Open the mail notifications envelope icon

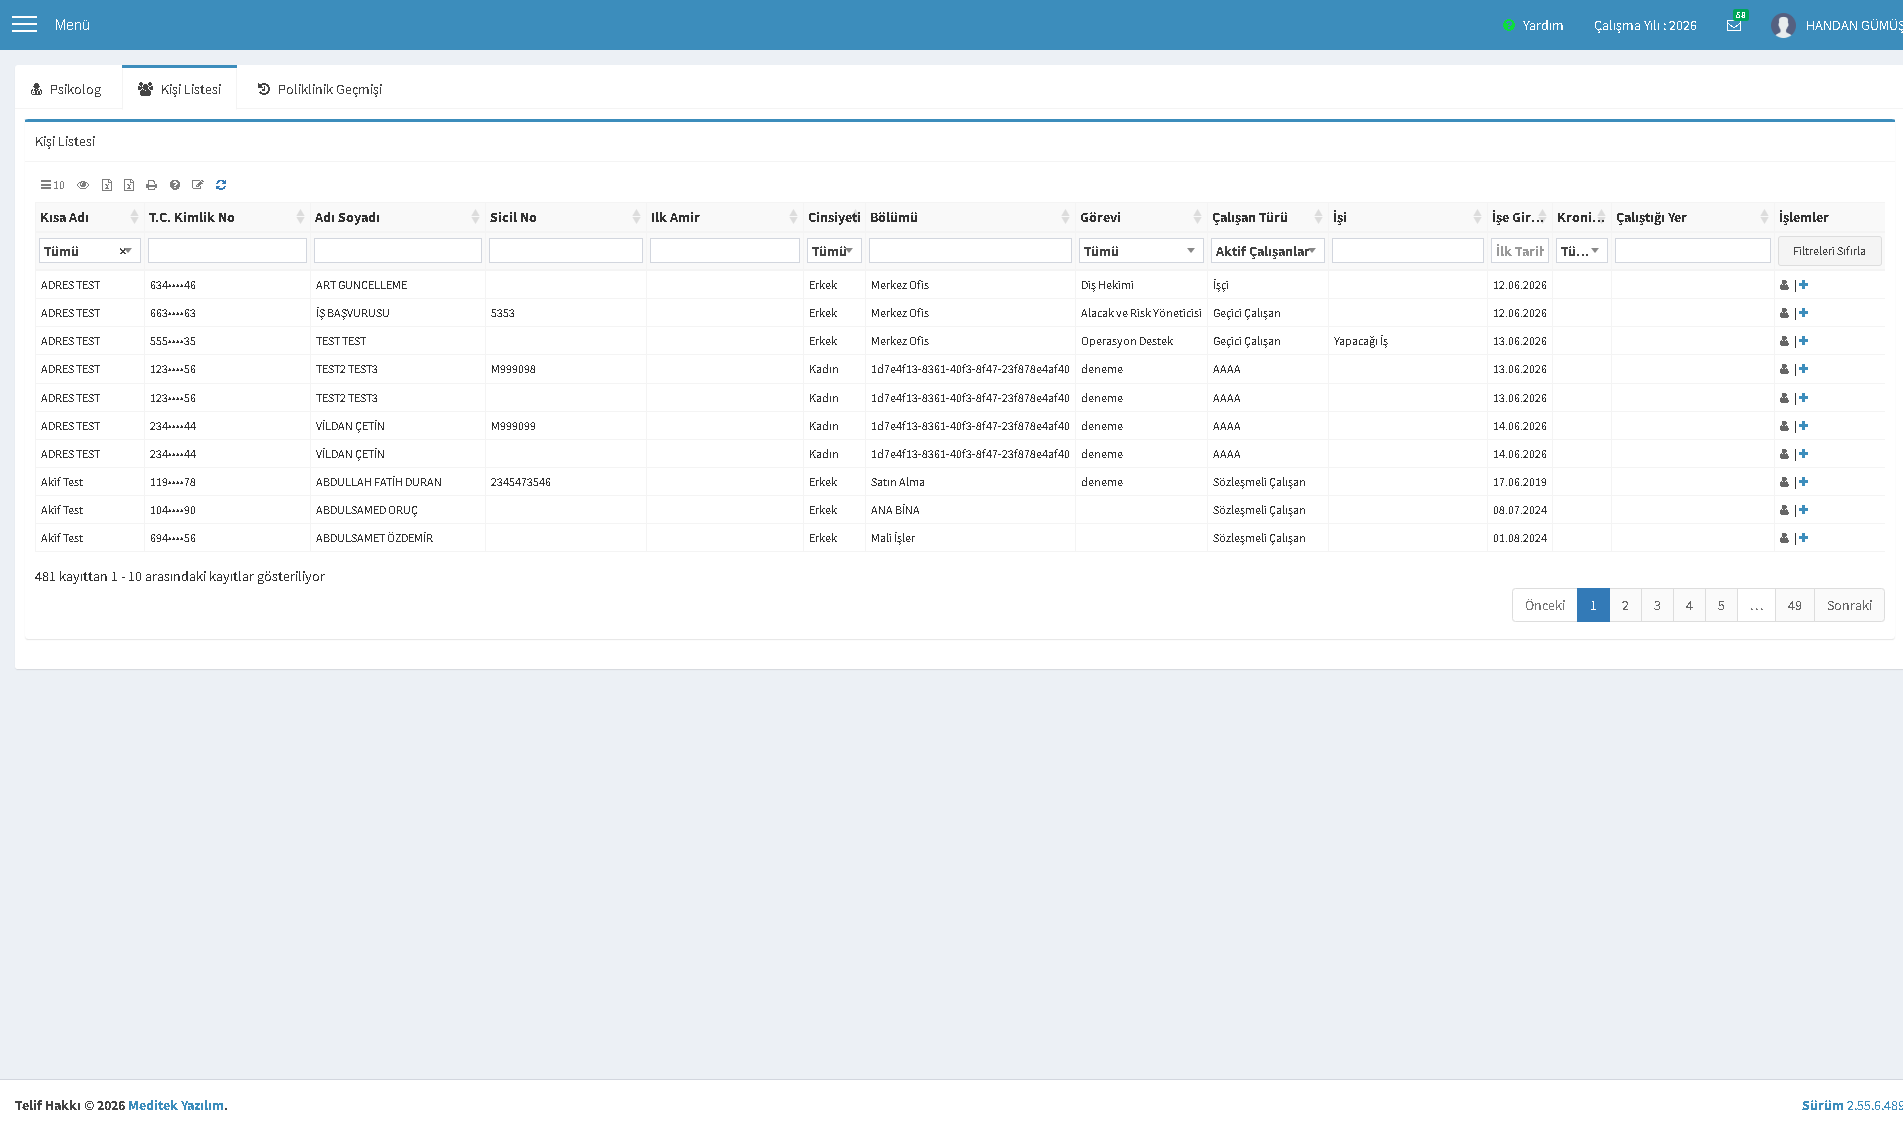1734,25
